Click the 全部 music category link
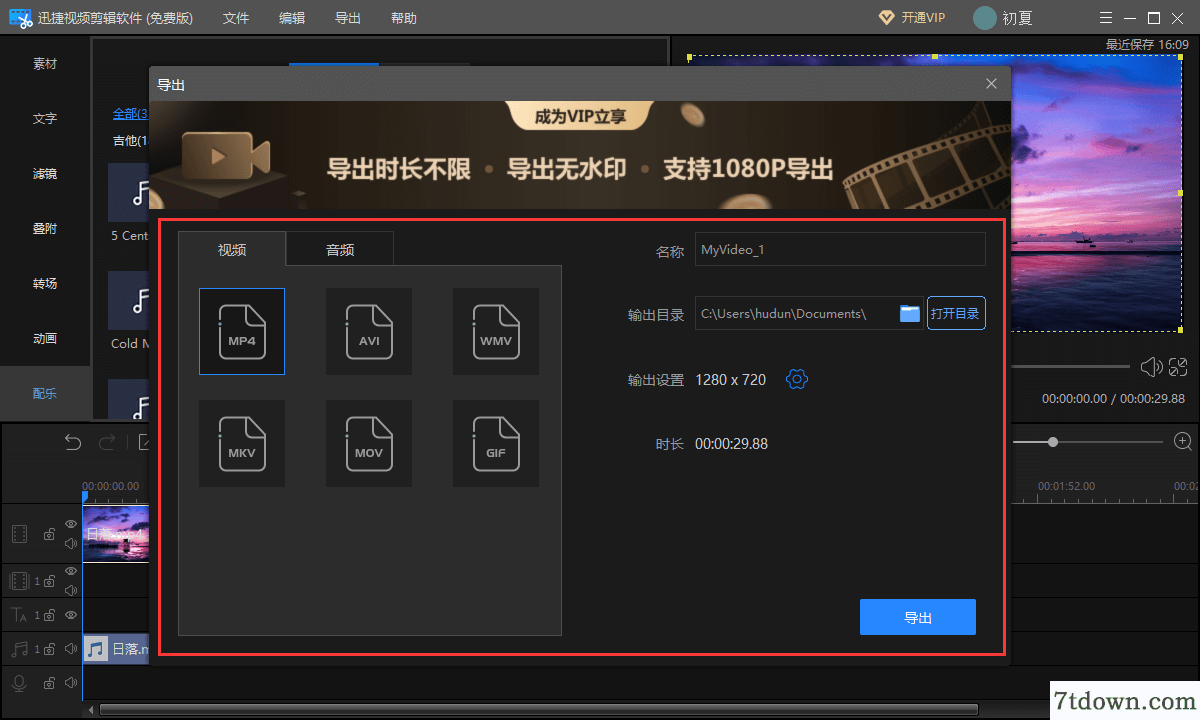 pyautogui.click(x=130, y=114)
